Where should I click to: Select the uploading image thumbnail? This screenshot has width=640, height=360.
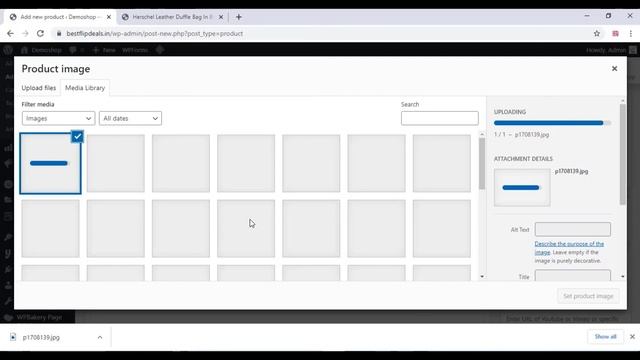51,163
